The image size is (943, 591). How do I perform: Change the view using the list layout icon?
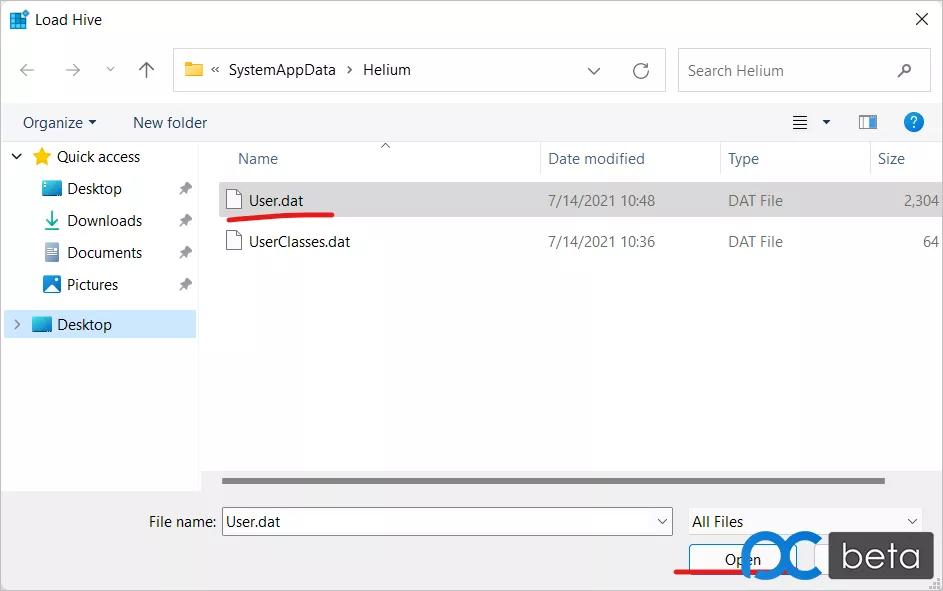tap(799, 121)
